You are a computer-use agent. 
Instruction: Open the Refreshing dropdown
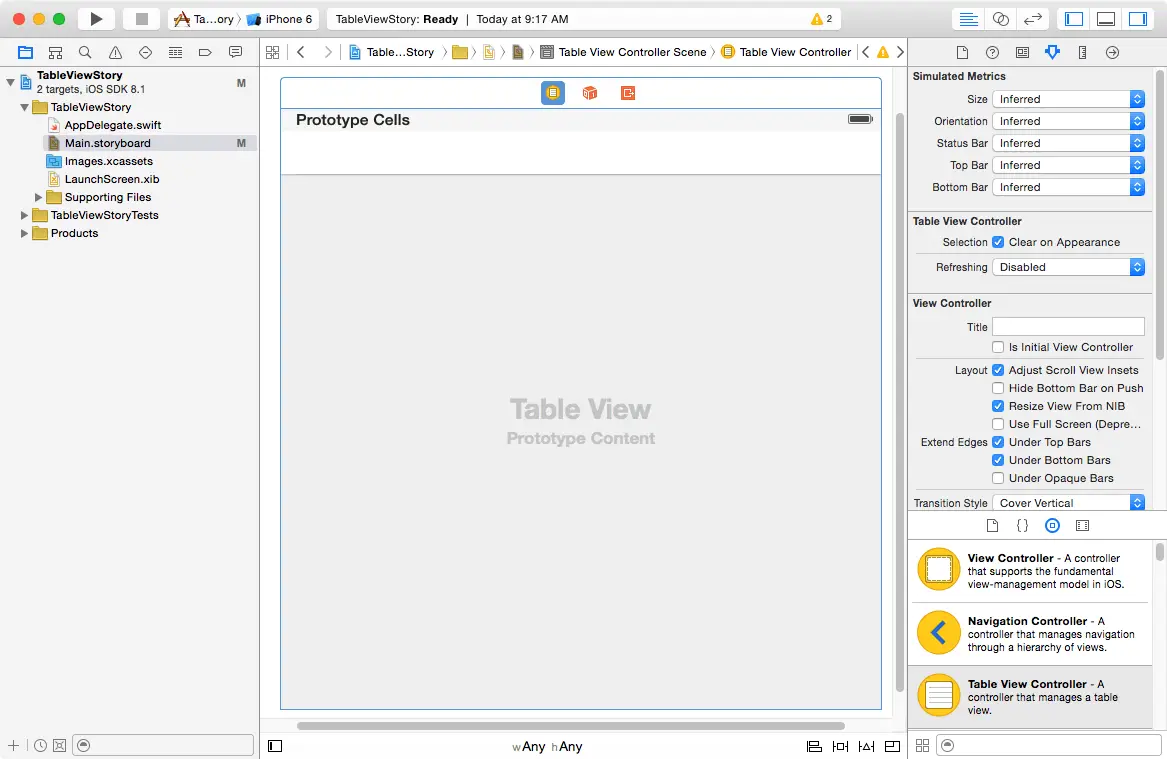tap(1068, 267)
